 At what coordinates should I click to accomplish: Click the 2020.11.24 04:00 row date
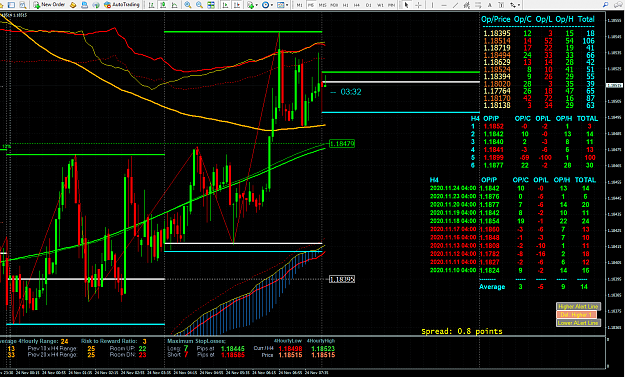click(x=453, y=188)
